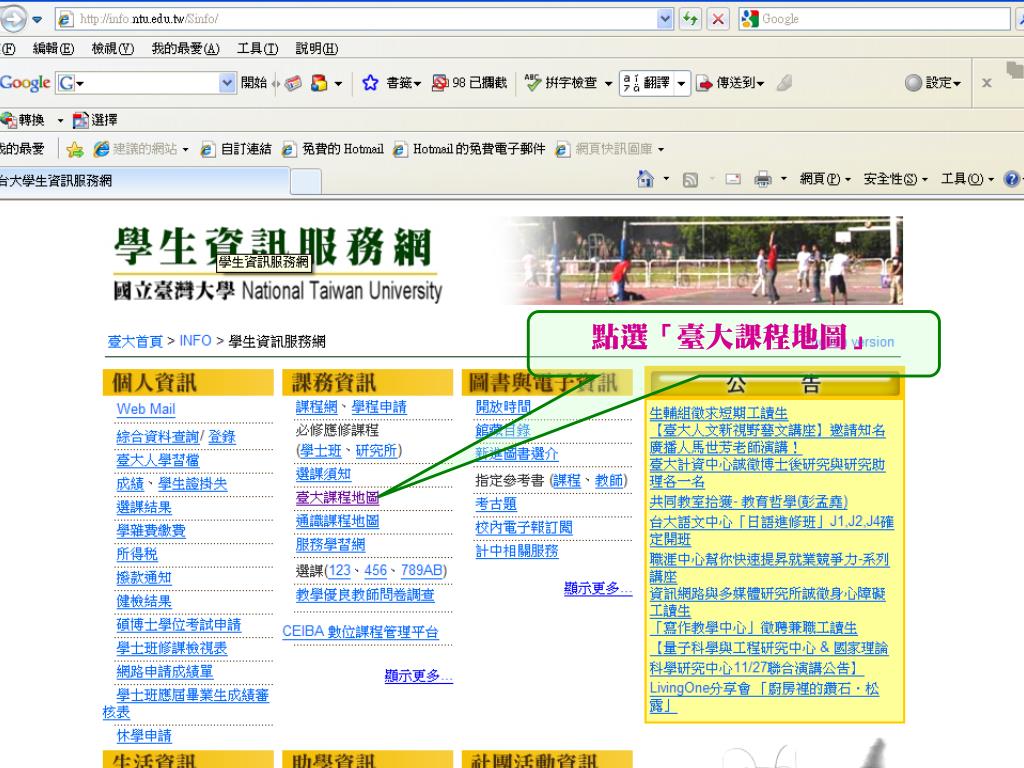Open the 網頁(P) page menu
The width and height of the screenshot is (1024, 768).
click(x=825, y=179)
